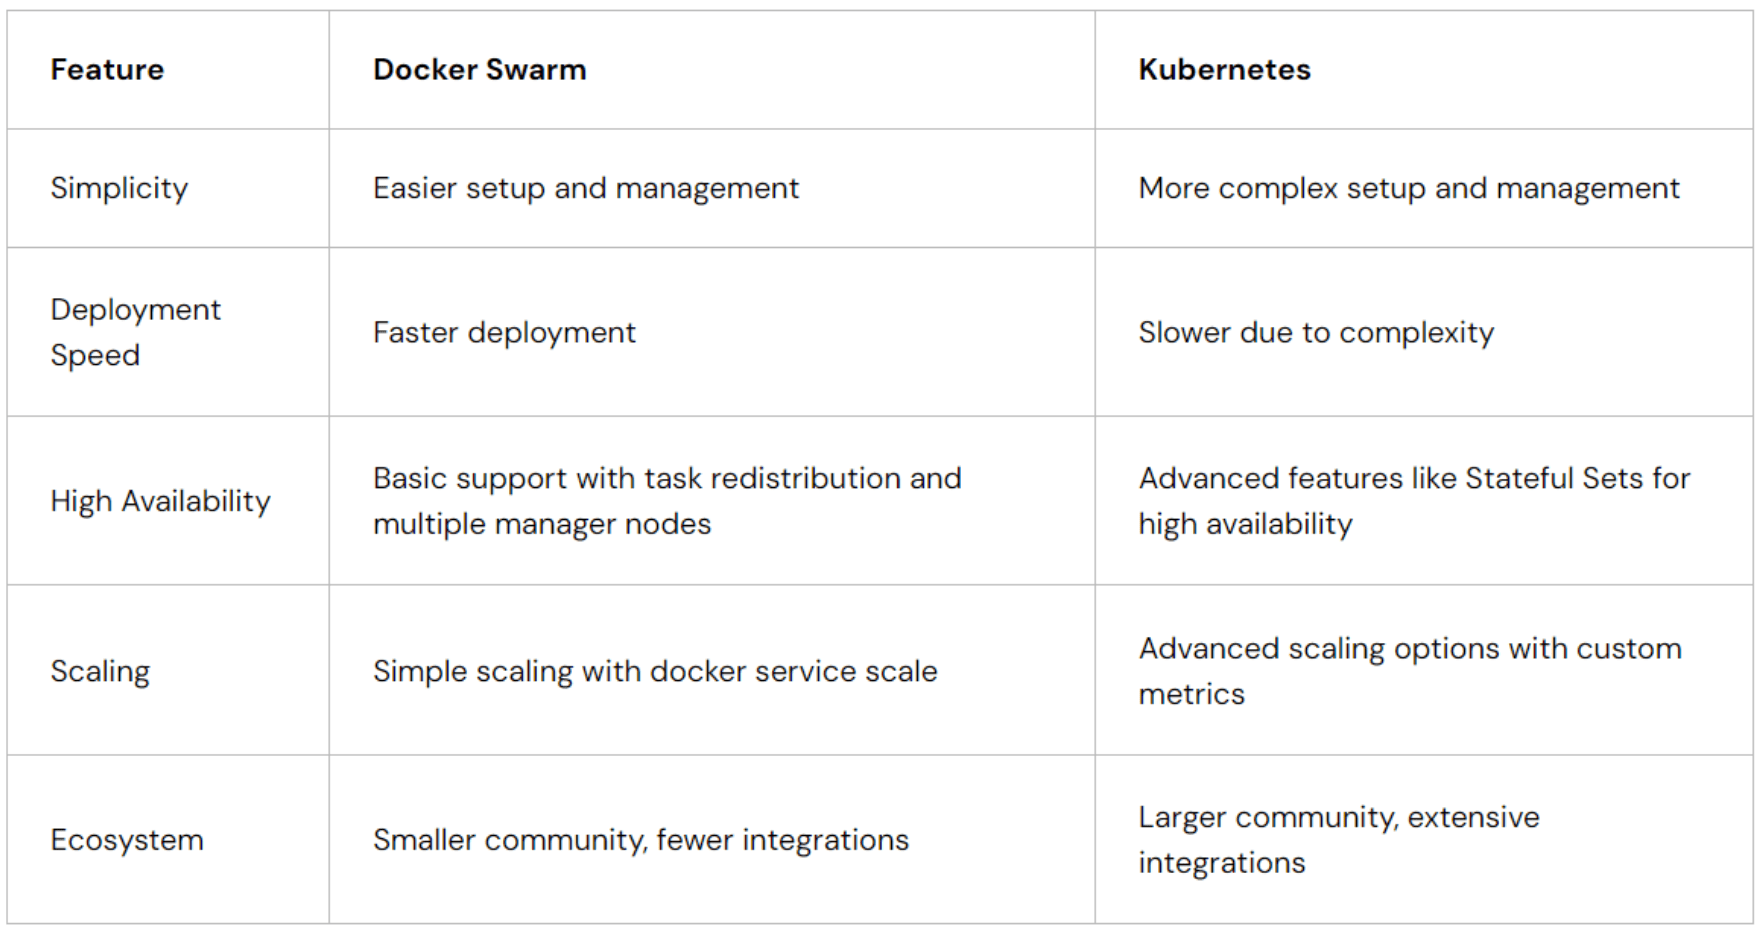Click the Ecosystem row label
The width and height of the screenshot is (1763, 930).
pos(127,840)
